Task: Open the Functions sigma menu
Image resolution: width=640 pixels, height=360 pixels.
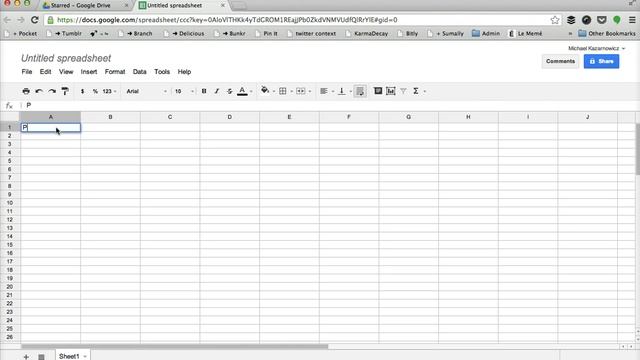Action: pos(418,91)
